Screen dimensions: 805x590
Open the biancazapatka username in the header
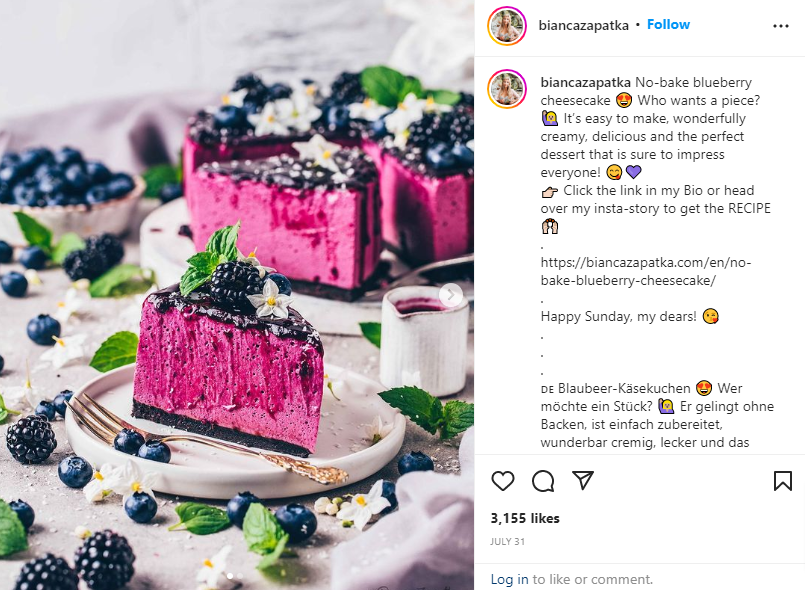583,25
